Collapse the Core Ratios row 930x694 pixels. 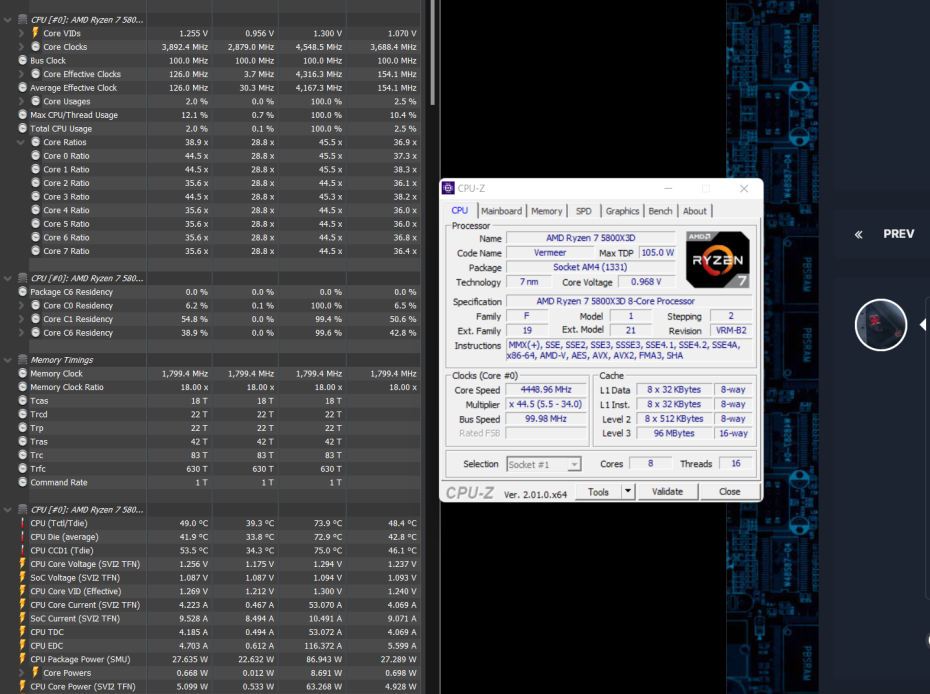coord(21,142)
